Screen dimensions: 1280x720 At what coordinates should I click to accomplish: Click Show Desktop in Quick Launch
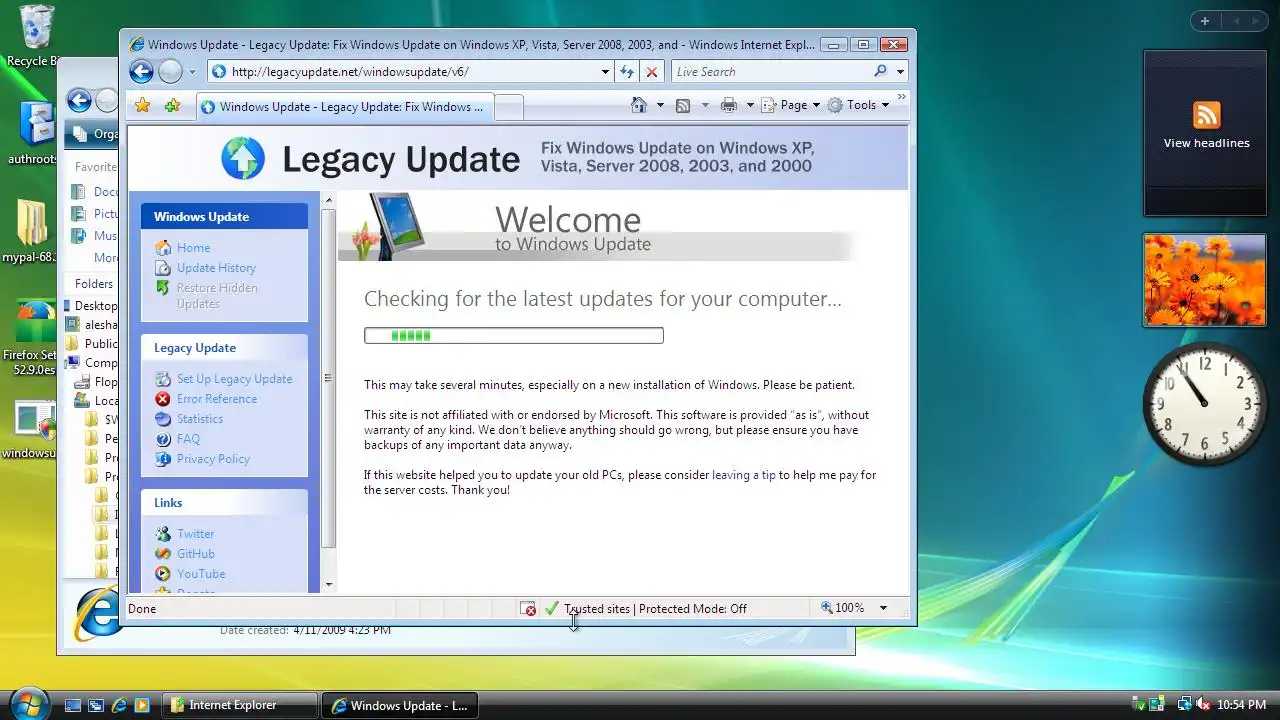click(73, 705)
